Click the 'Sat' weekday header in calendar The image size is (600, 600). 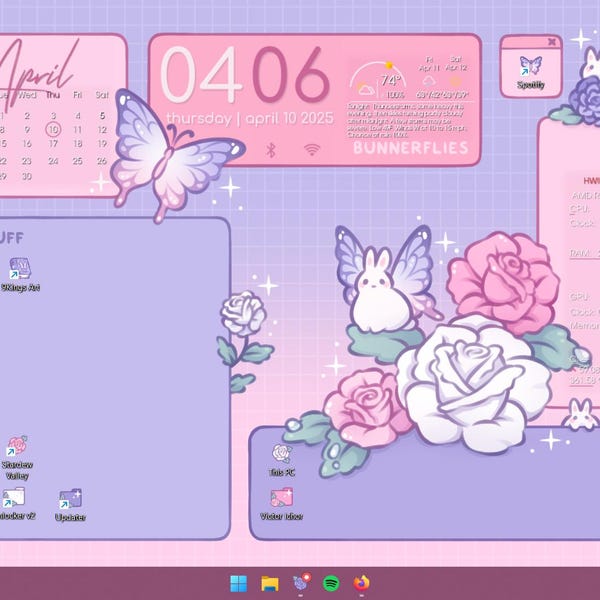pos(102,95)
